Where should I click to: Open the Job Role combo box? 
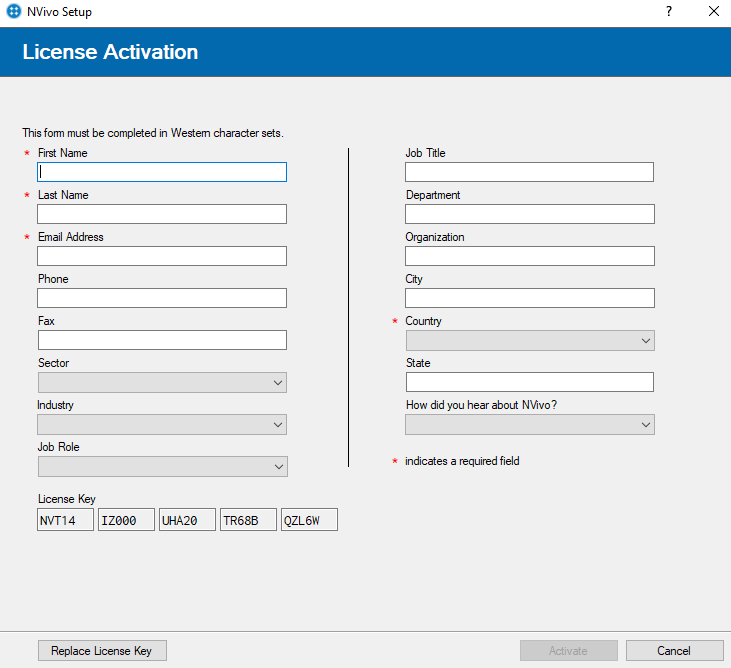163,466
